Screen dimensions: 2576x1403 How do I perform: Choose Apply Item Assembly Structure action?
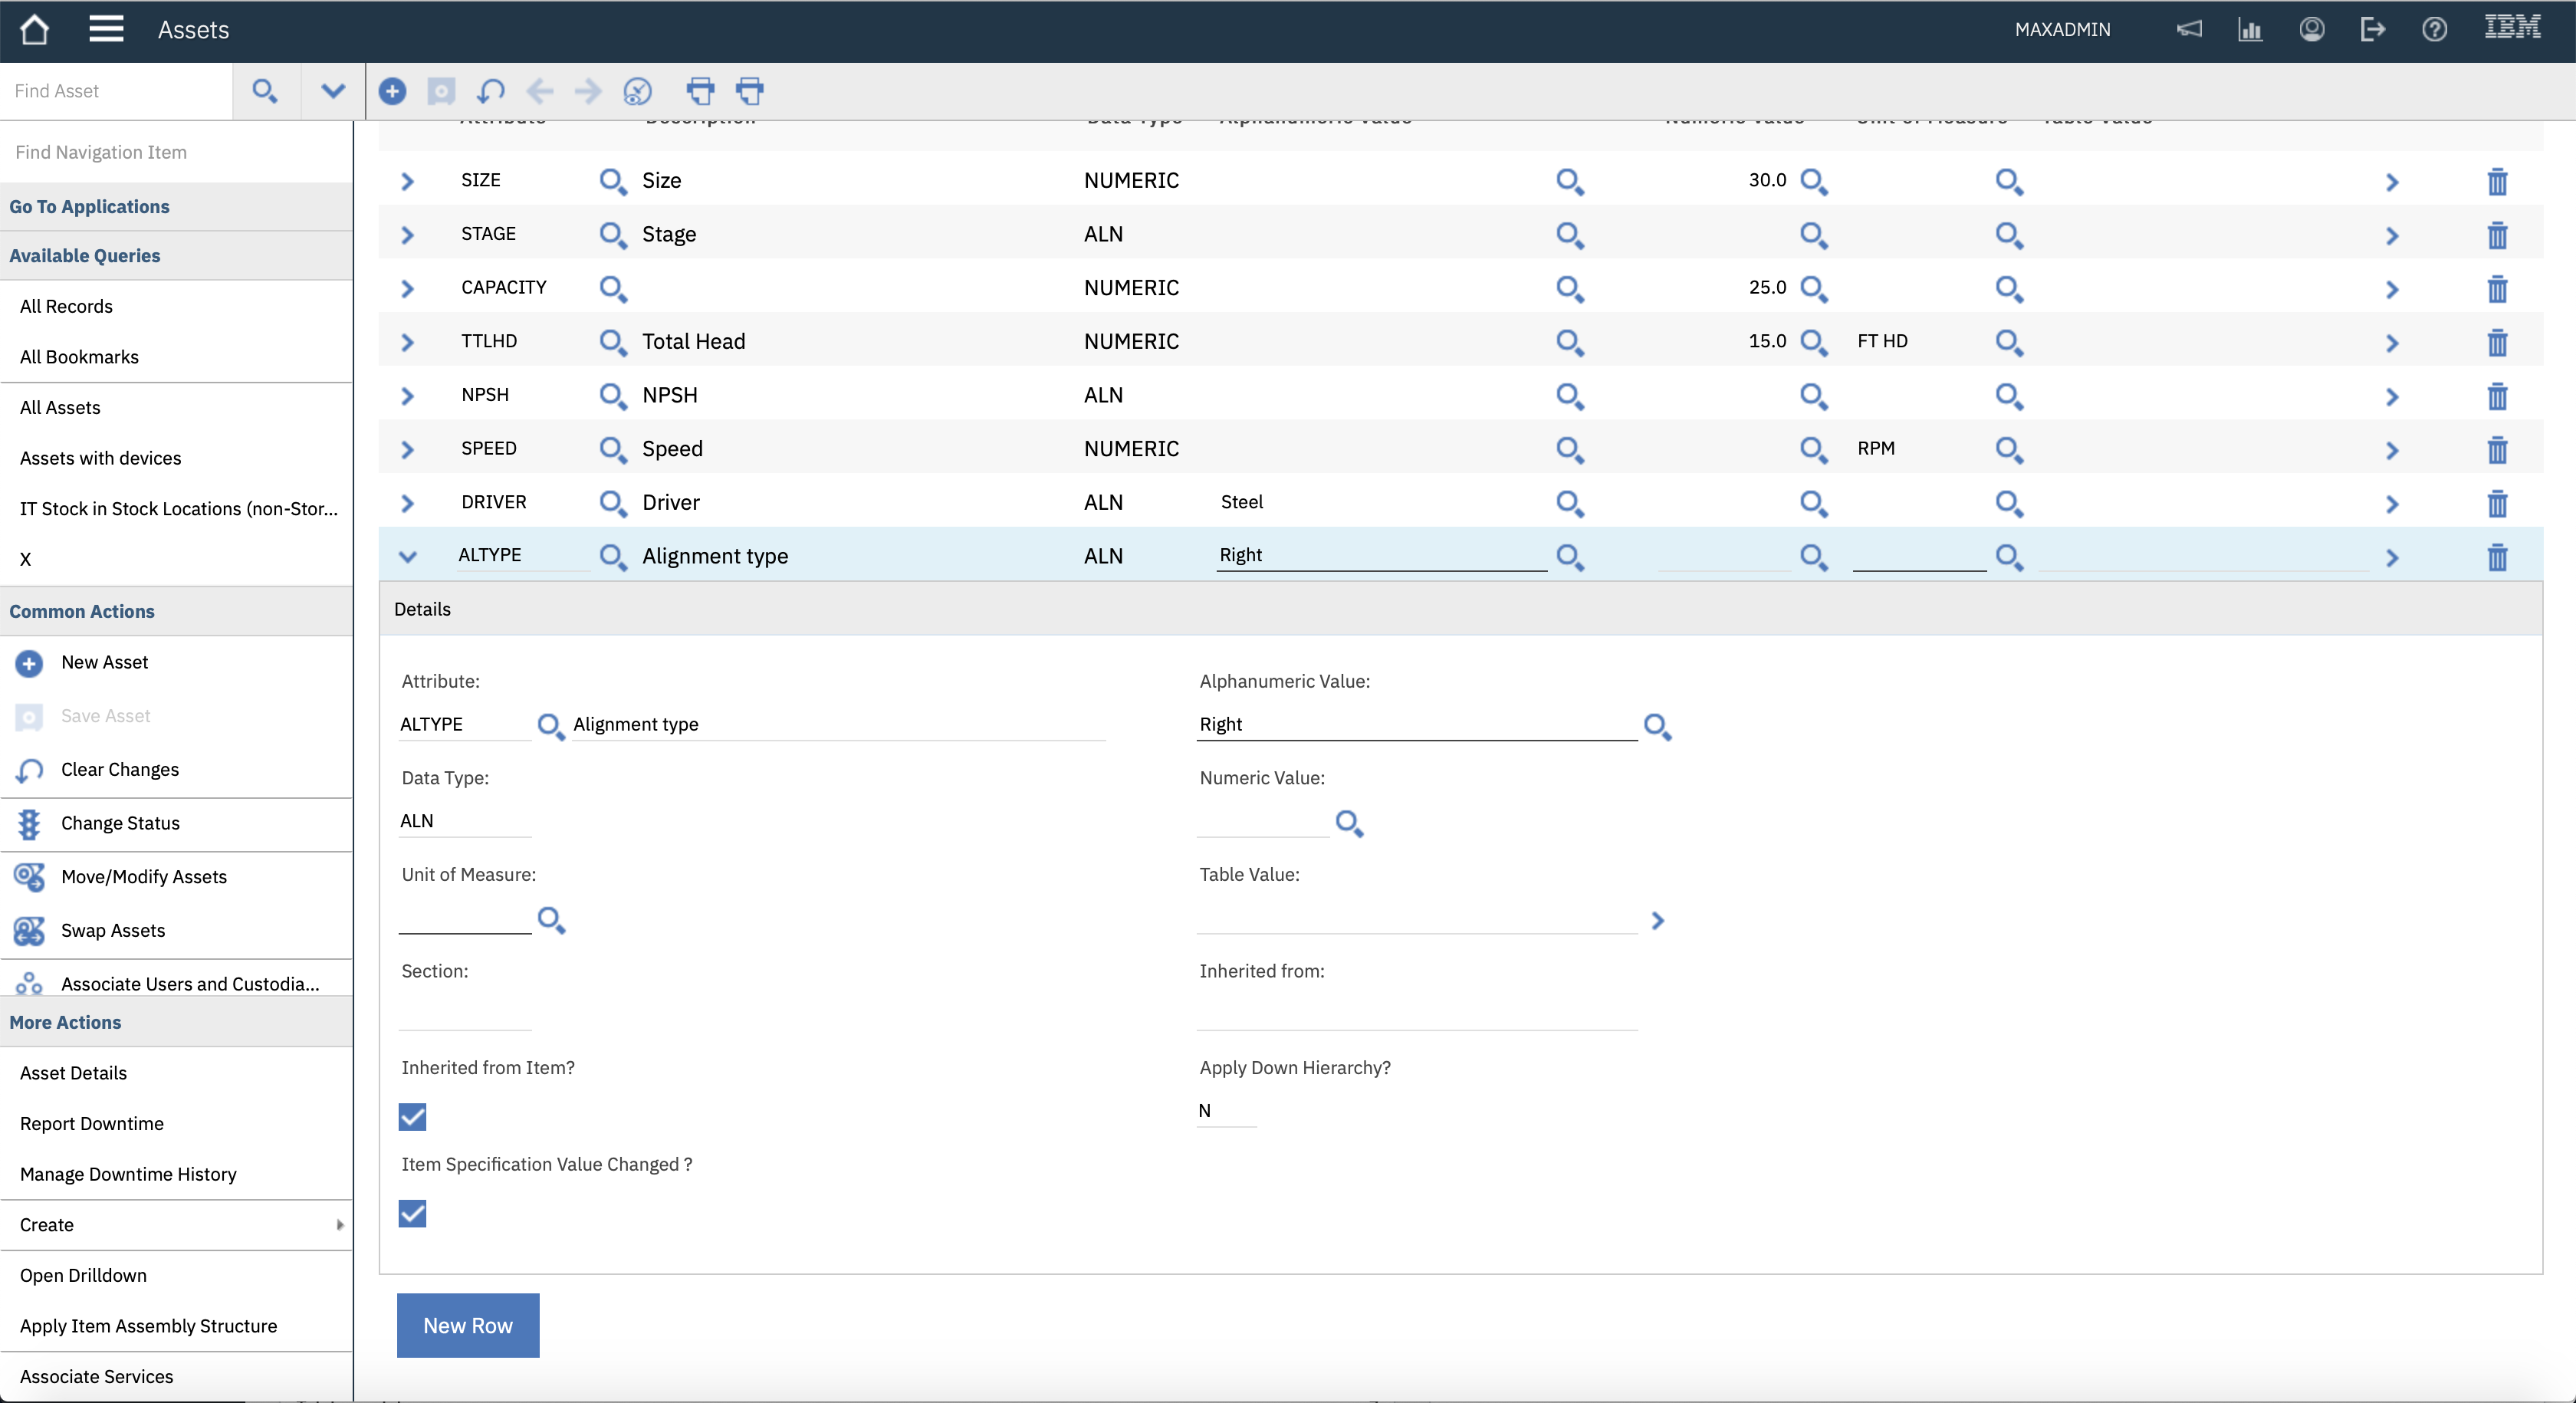pyautogui.click(x=148, y=1326)
